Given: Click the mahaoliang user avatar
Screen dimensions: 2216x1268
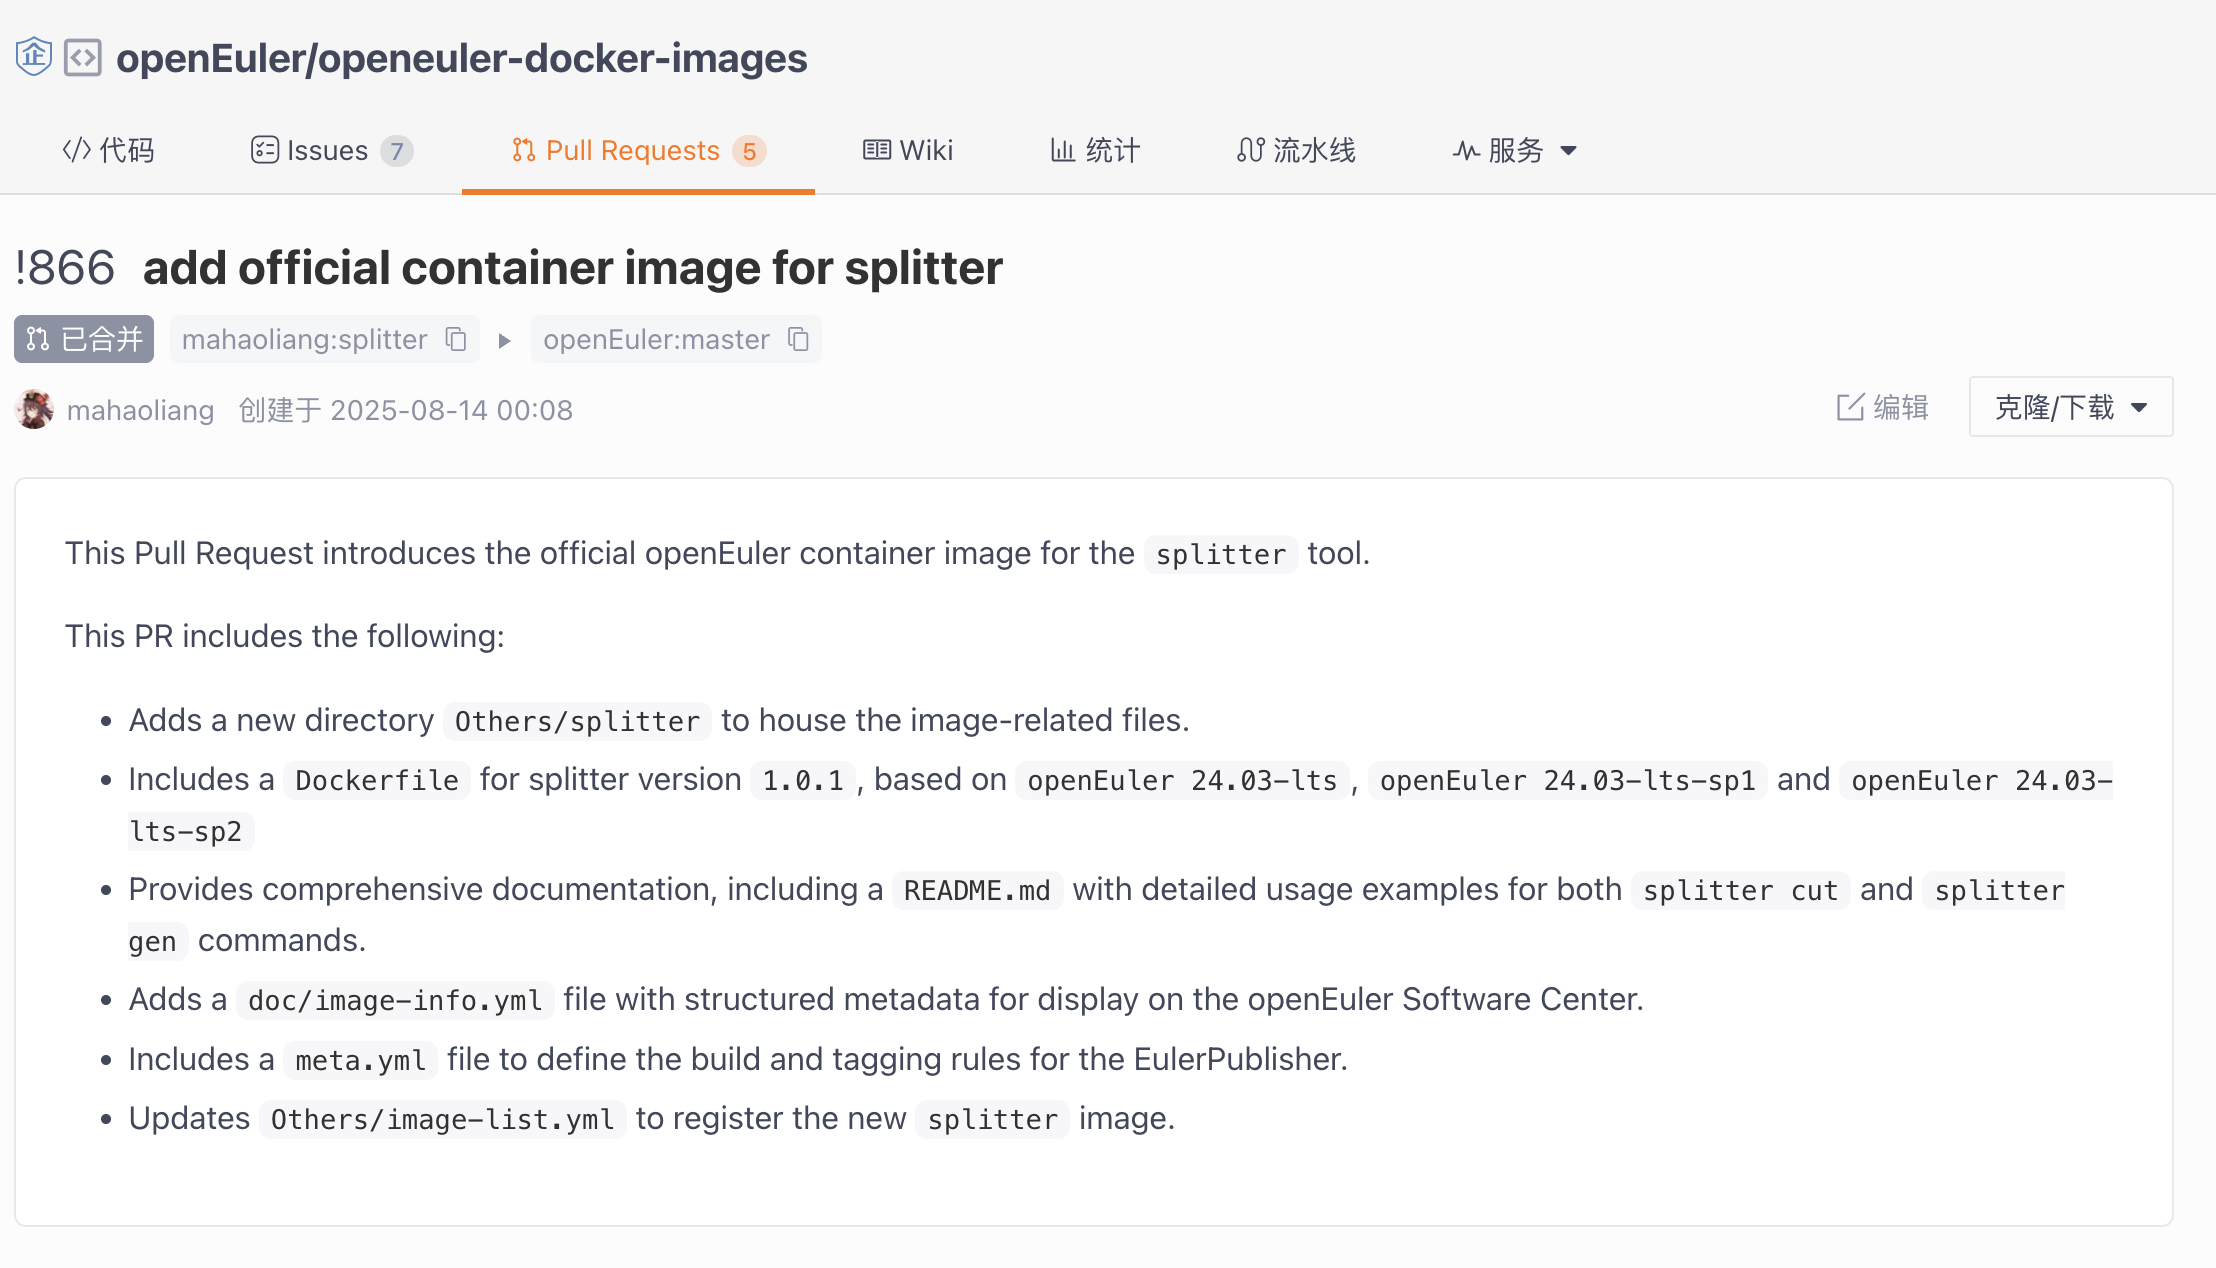Looking at the screenshot, I should [x=35, y=409].
